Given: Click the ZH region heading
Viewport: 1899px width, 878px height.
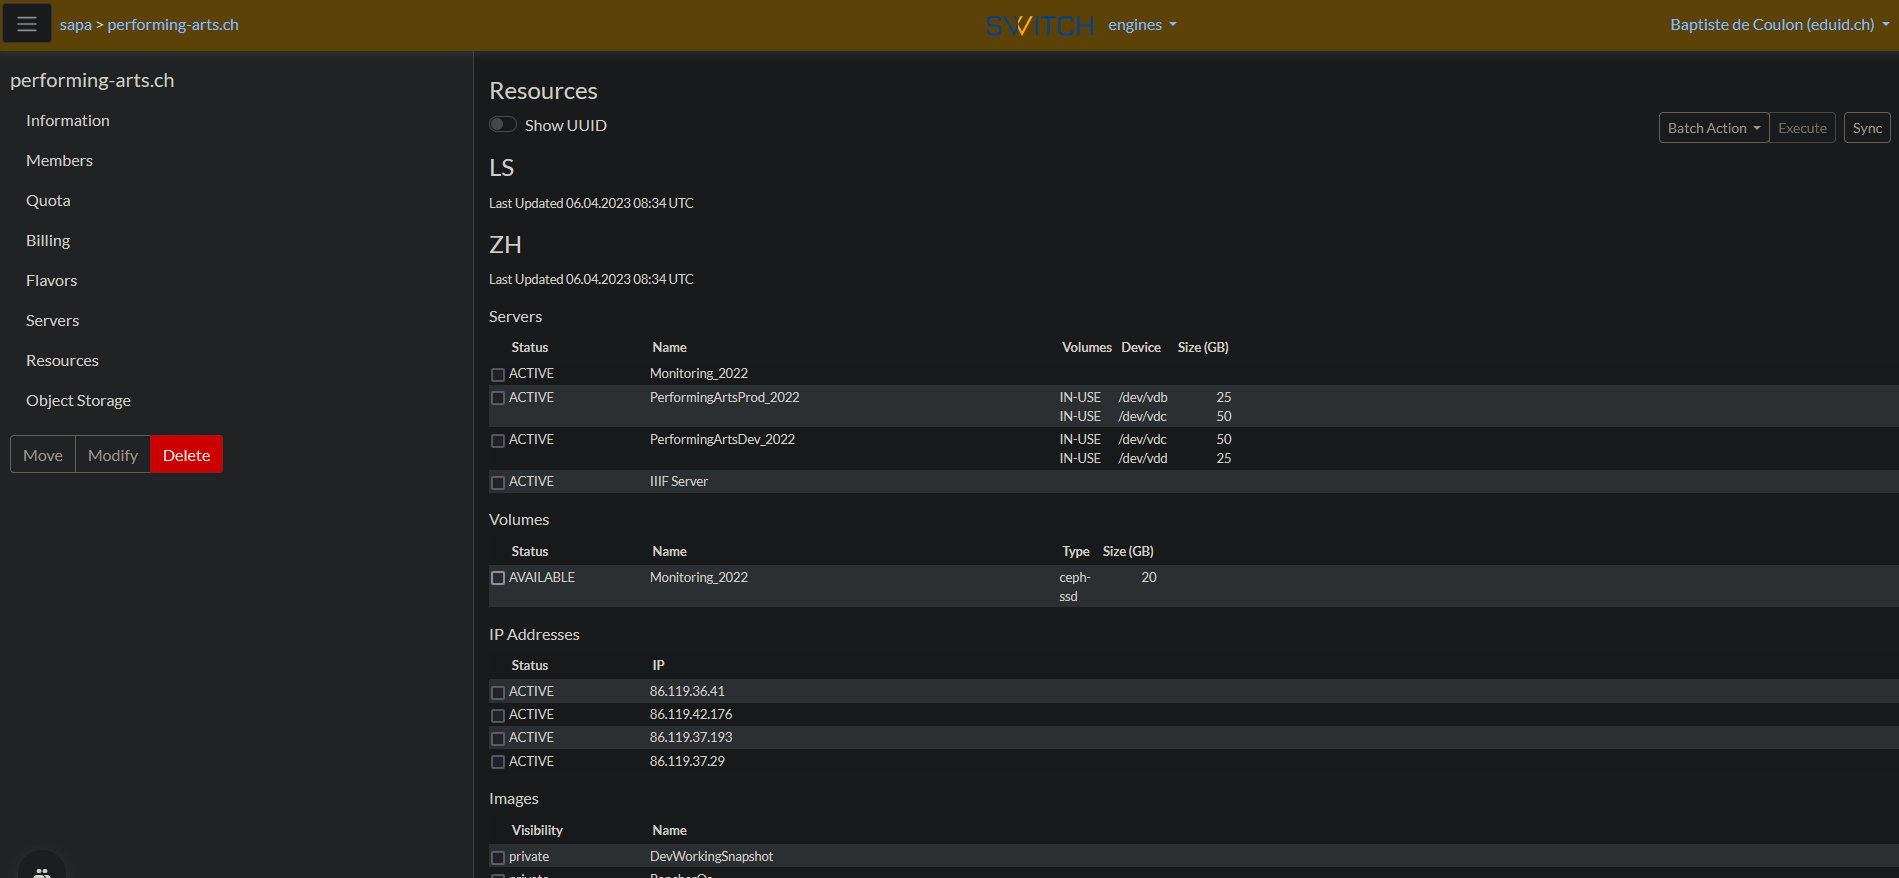Looking at the screenshot, I should [x=505, y=244].
